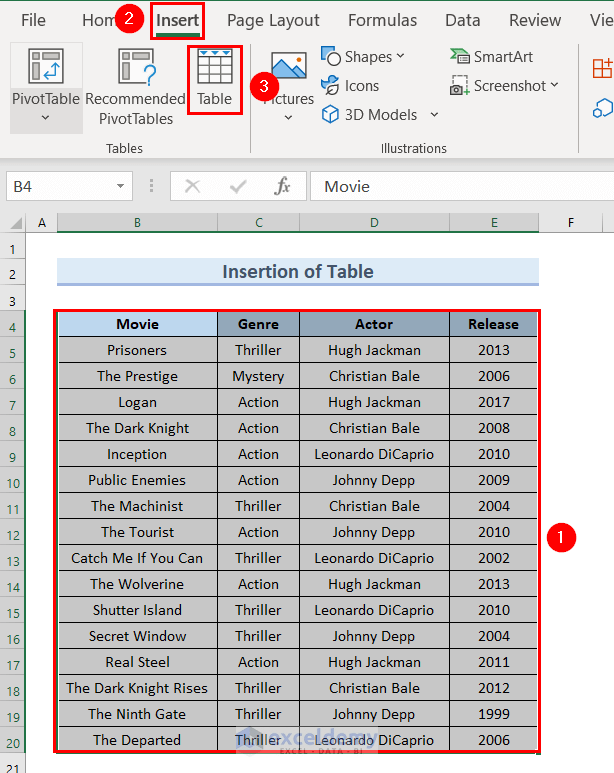Screen dimensions: 614x773
Task: Select the The Wolverine cell
Action: point(138,584)
